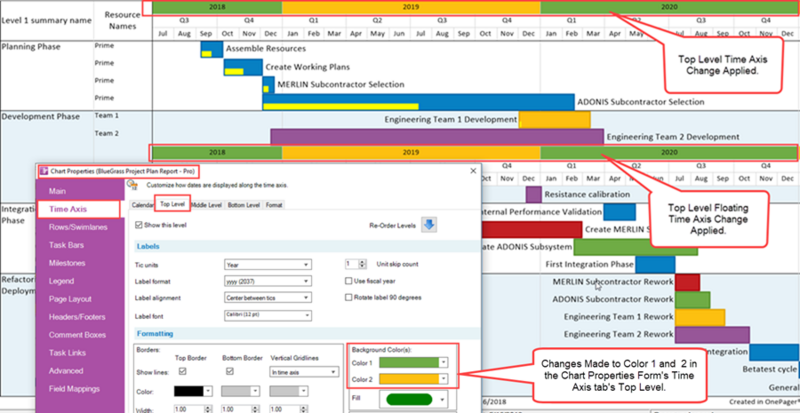
Task: Open the Top Border black color dropdown
Action: point(193,391)
